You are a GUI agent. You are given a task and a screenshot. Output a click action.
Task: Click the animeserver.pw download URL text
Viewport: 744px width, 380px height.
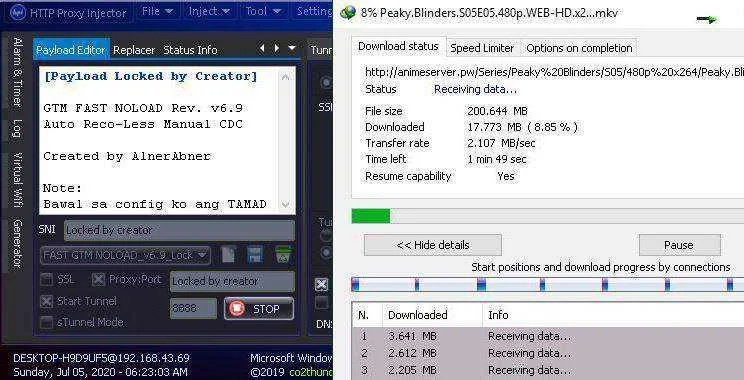point(554,72)
